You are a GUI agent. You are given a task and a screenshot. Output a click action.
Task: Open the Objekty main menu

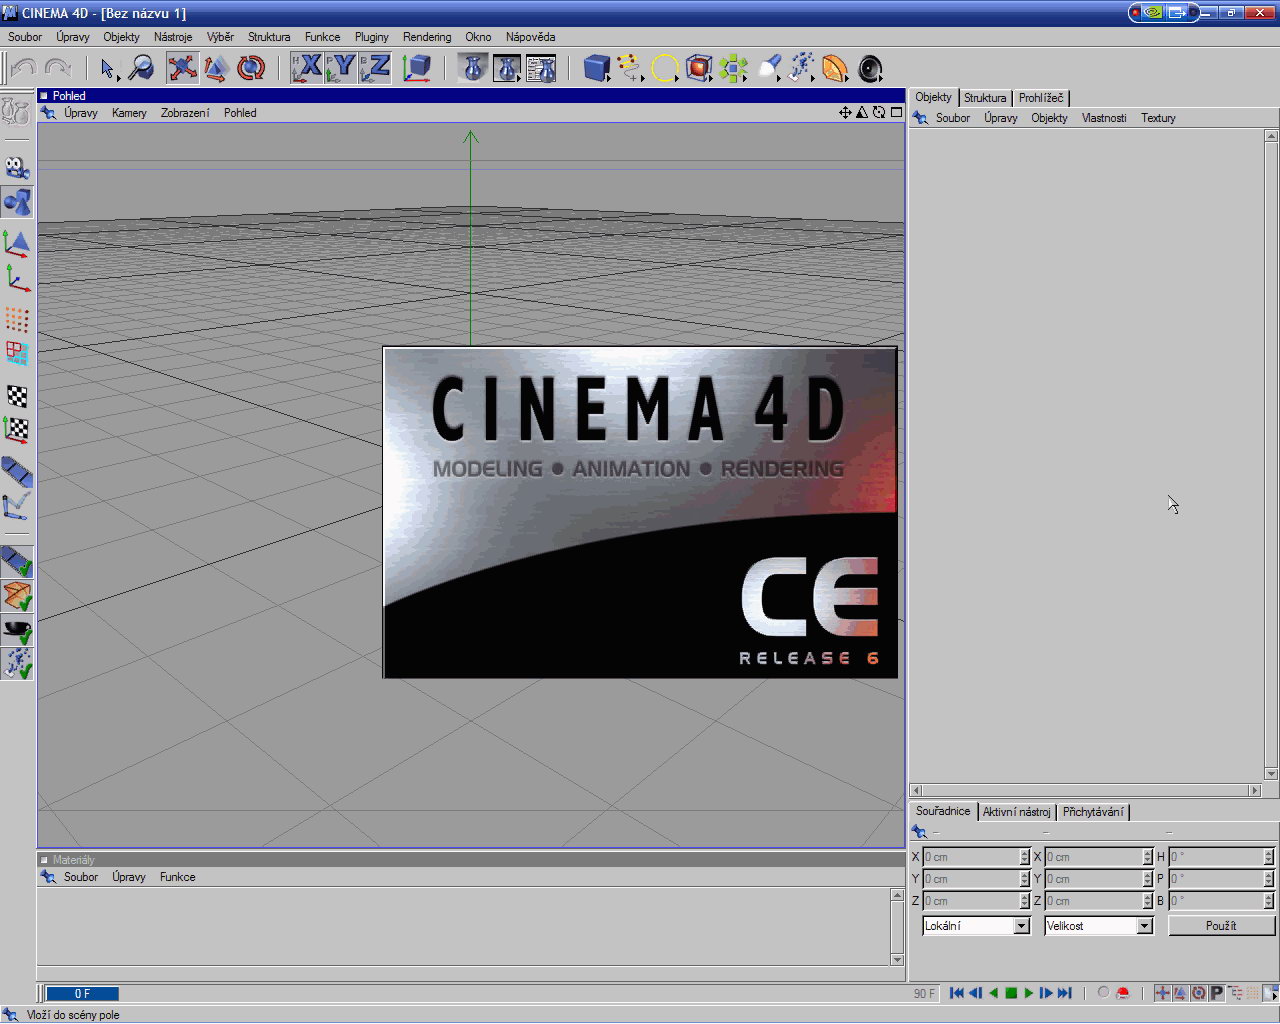coord(121,37)
